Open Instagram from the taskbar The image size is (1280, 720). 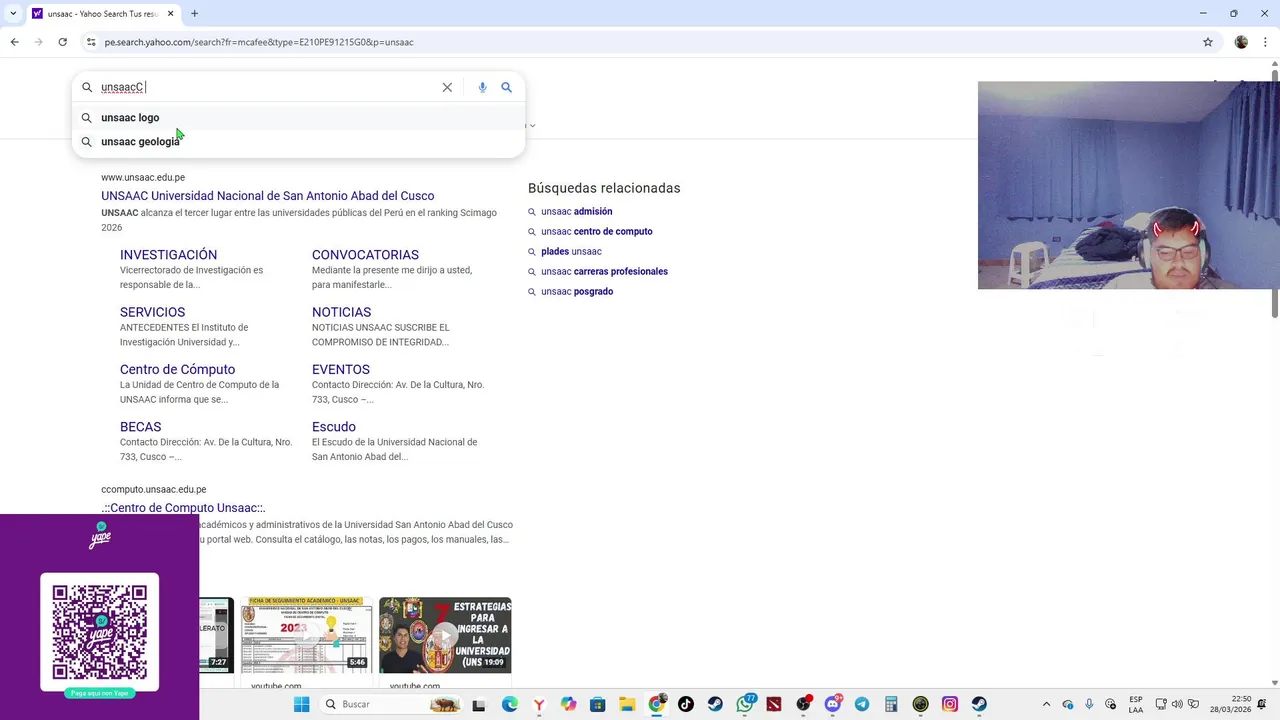[x=950, y=704]
